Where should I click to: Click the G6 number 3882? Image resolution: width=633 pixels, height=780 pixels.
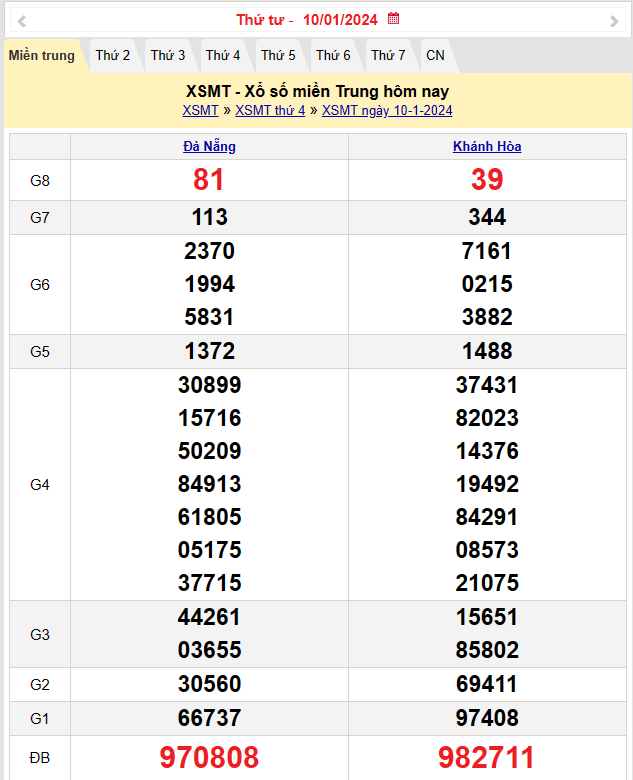pos(487,317)
